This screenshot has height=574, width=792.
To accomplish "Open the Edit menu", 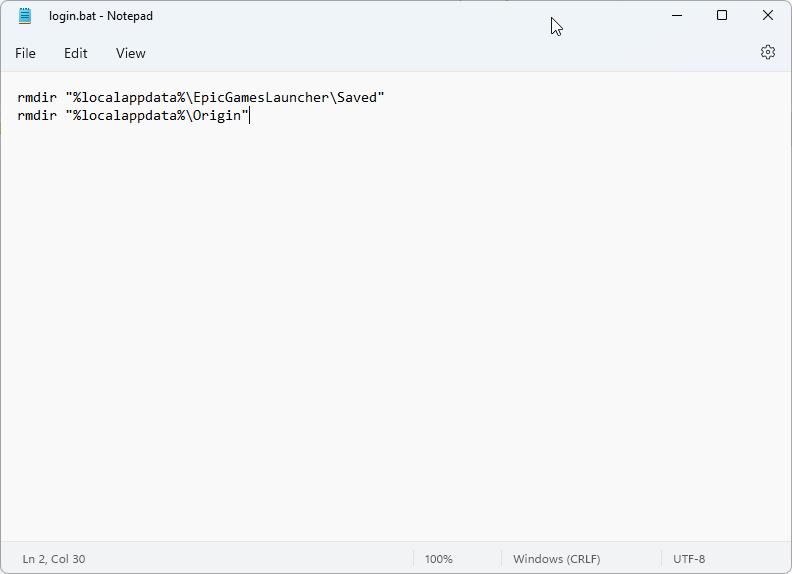I will (76, 53).
